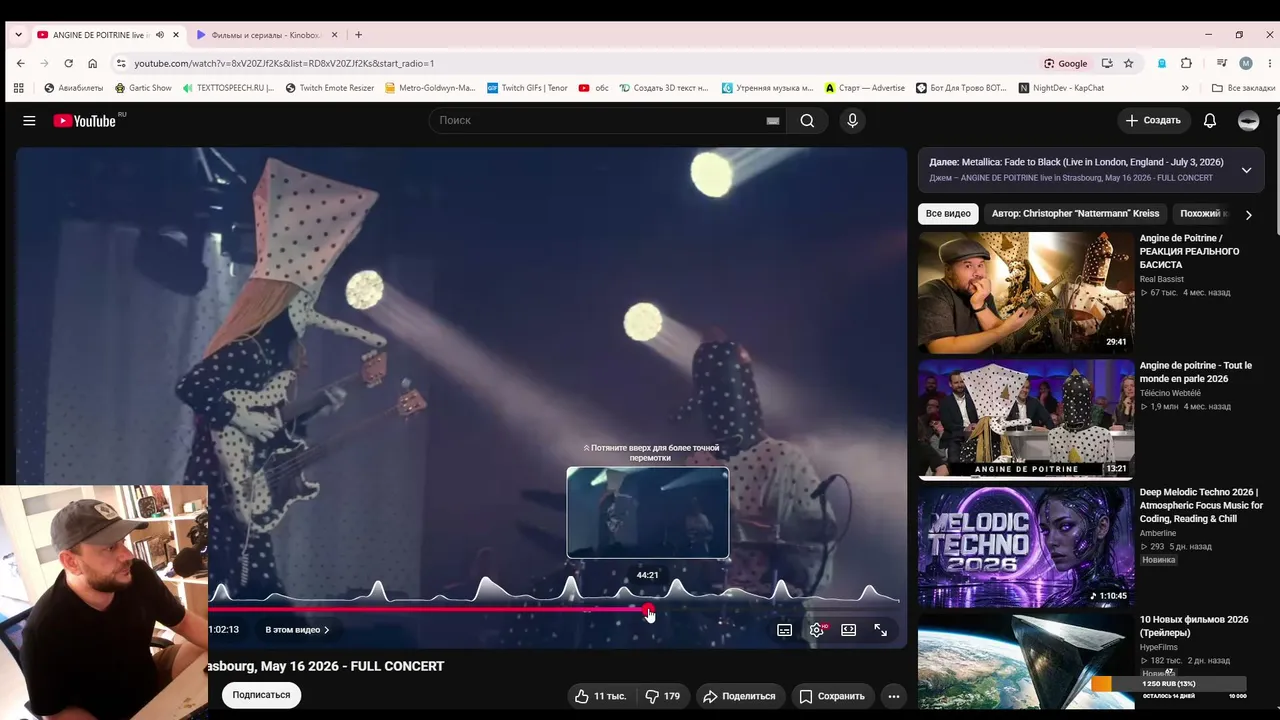Show more bookmarks with the chevron

click(x=1185, y=88)
